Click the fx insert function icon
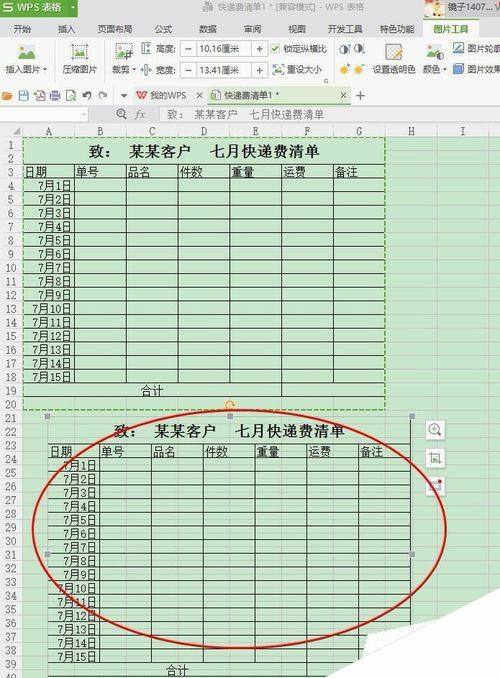Screen dimensions: 500x678 [139, 114]
